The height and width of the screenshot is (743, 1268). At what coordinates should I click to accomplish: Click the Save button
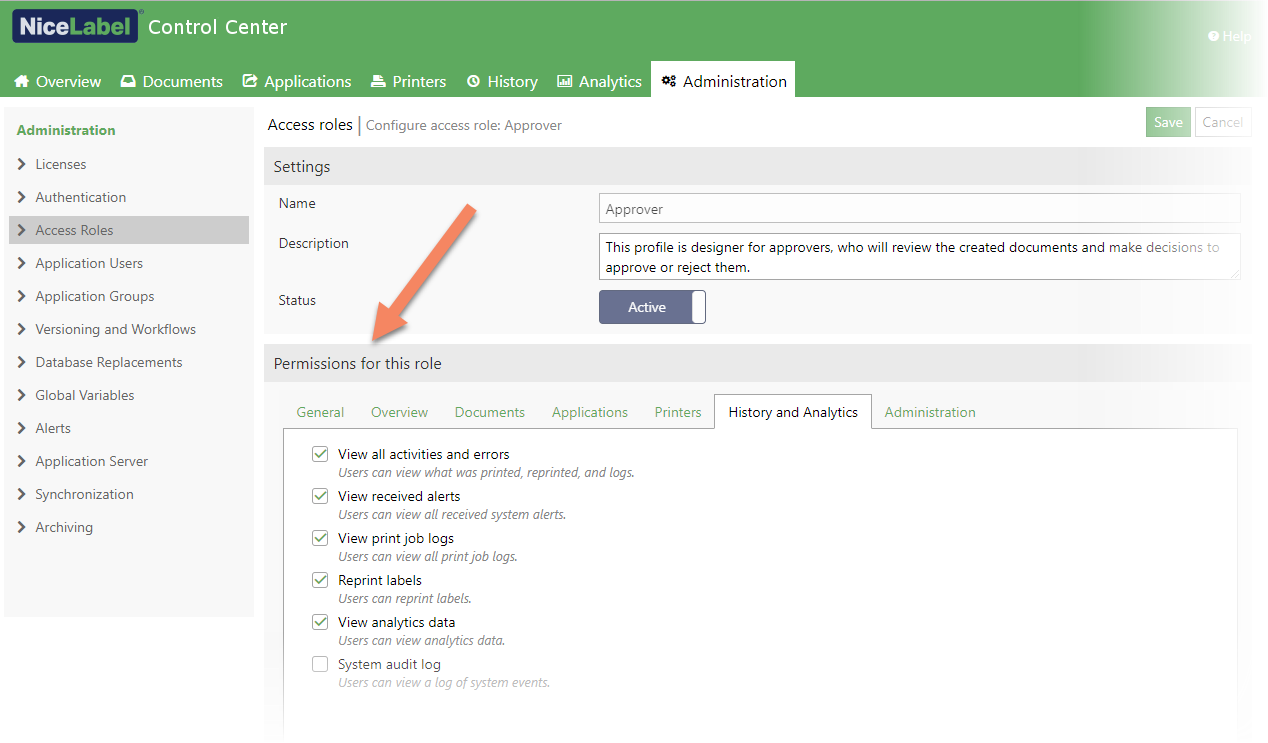point(1168,122)
